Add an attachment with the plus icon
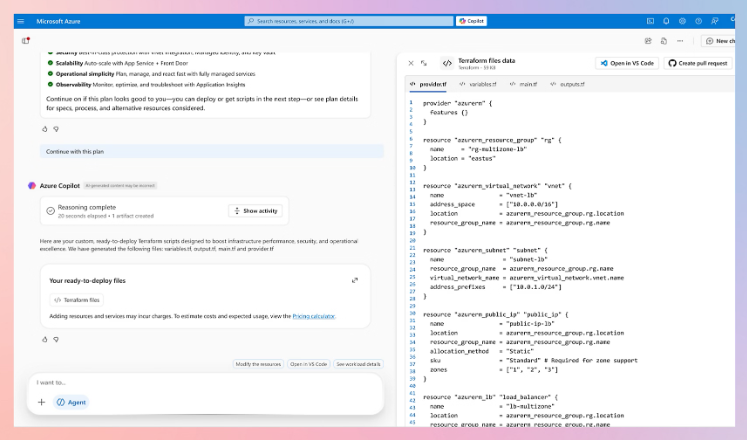Viewport: 747px width, 440px height. 41,402
